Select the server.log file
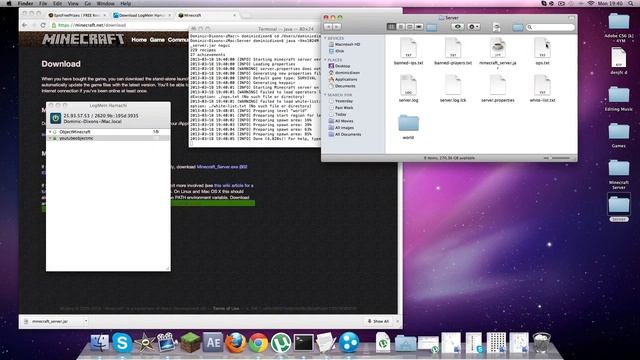Image resolution: width=640 pixels, height=360 pixels. tap(409, 89)
